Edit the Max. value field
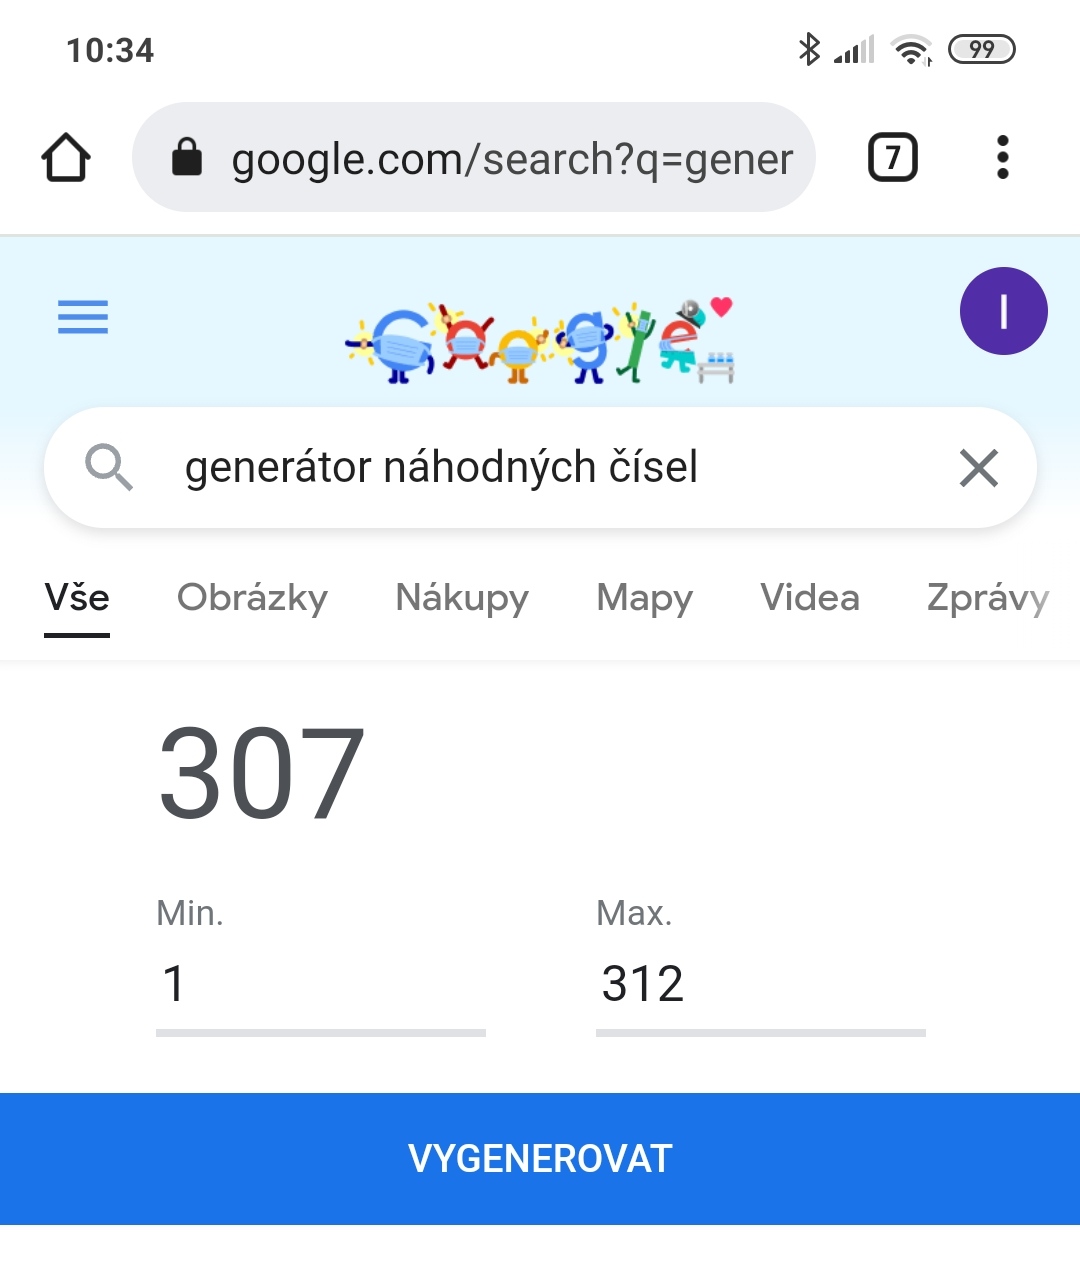The image size is (1080, 1268). 760,983
